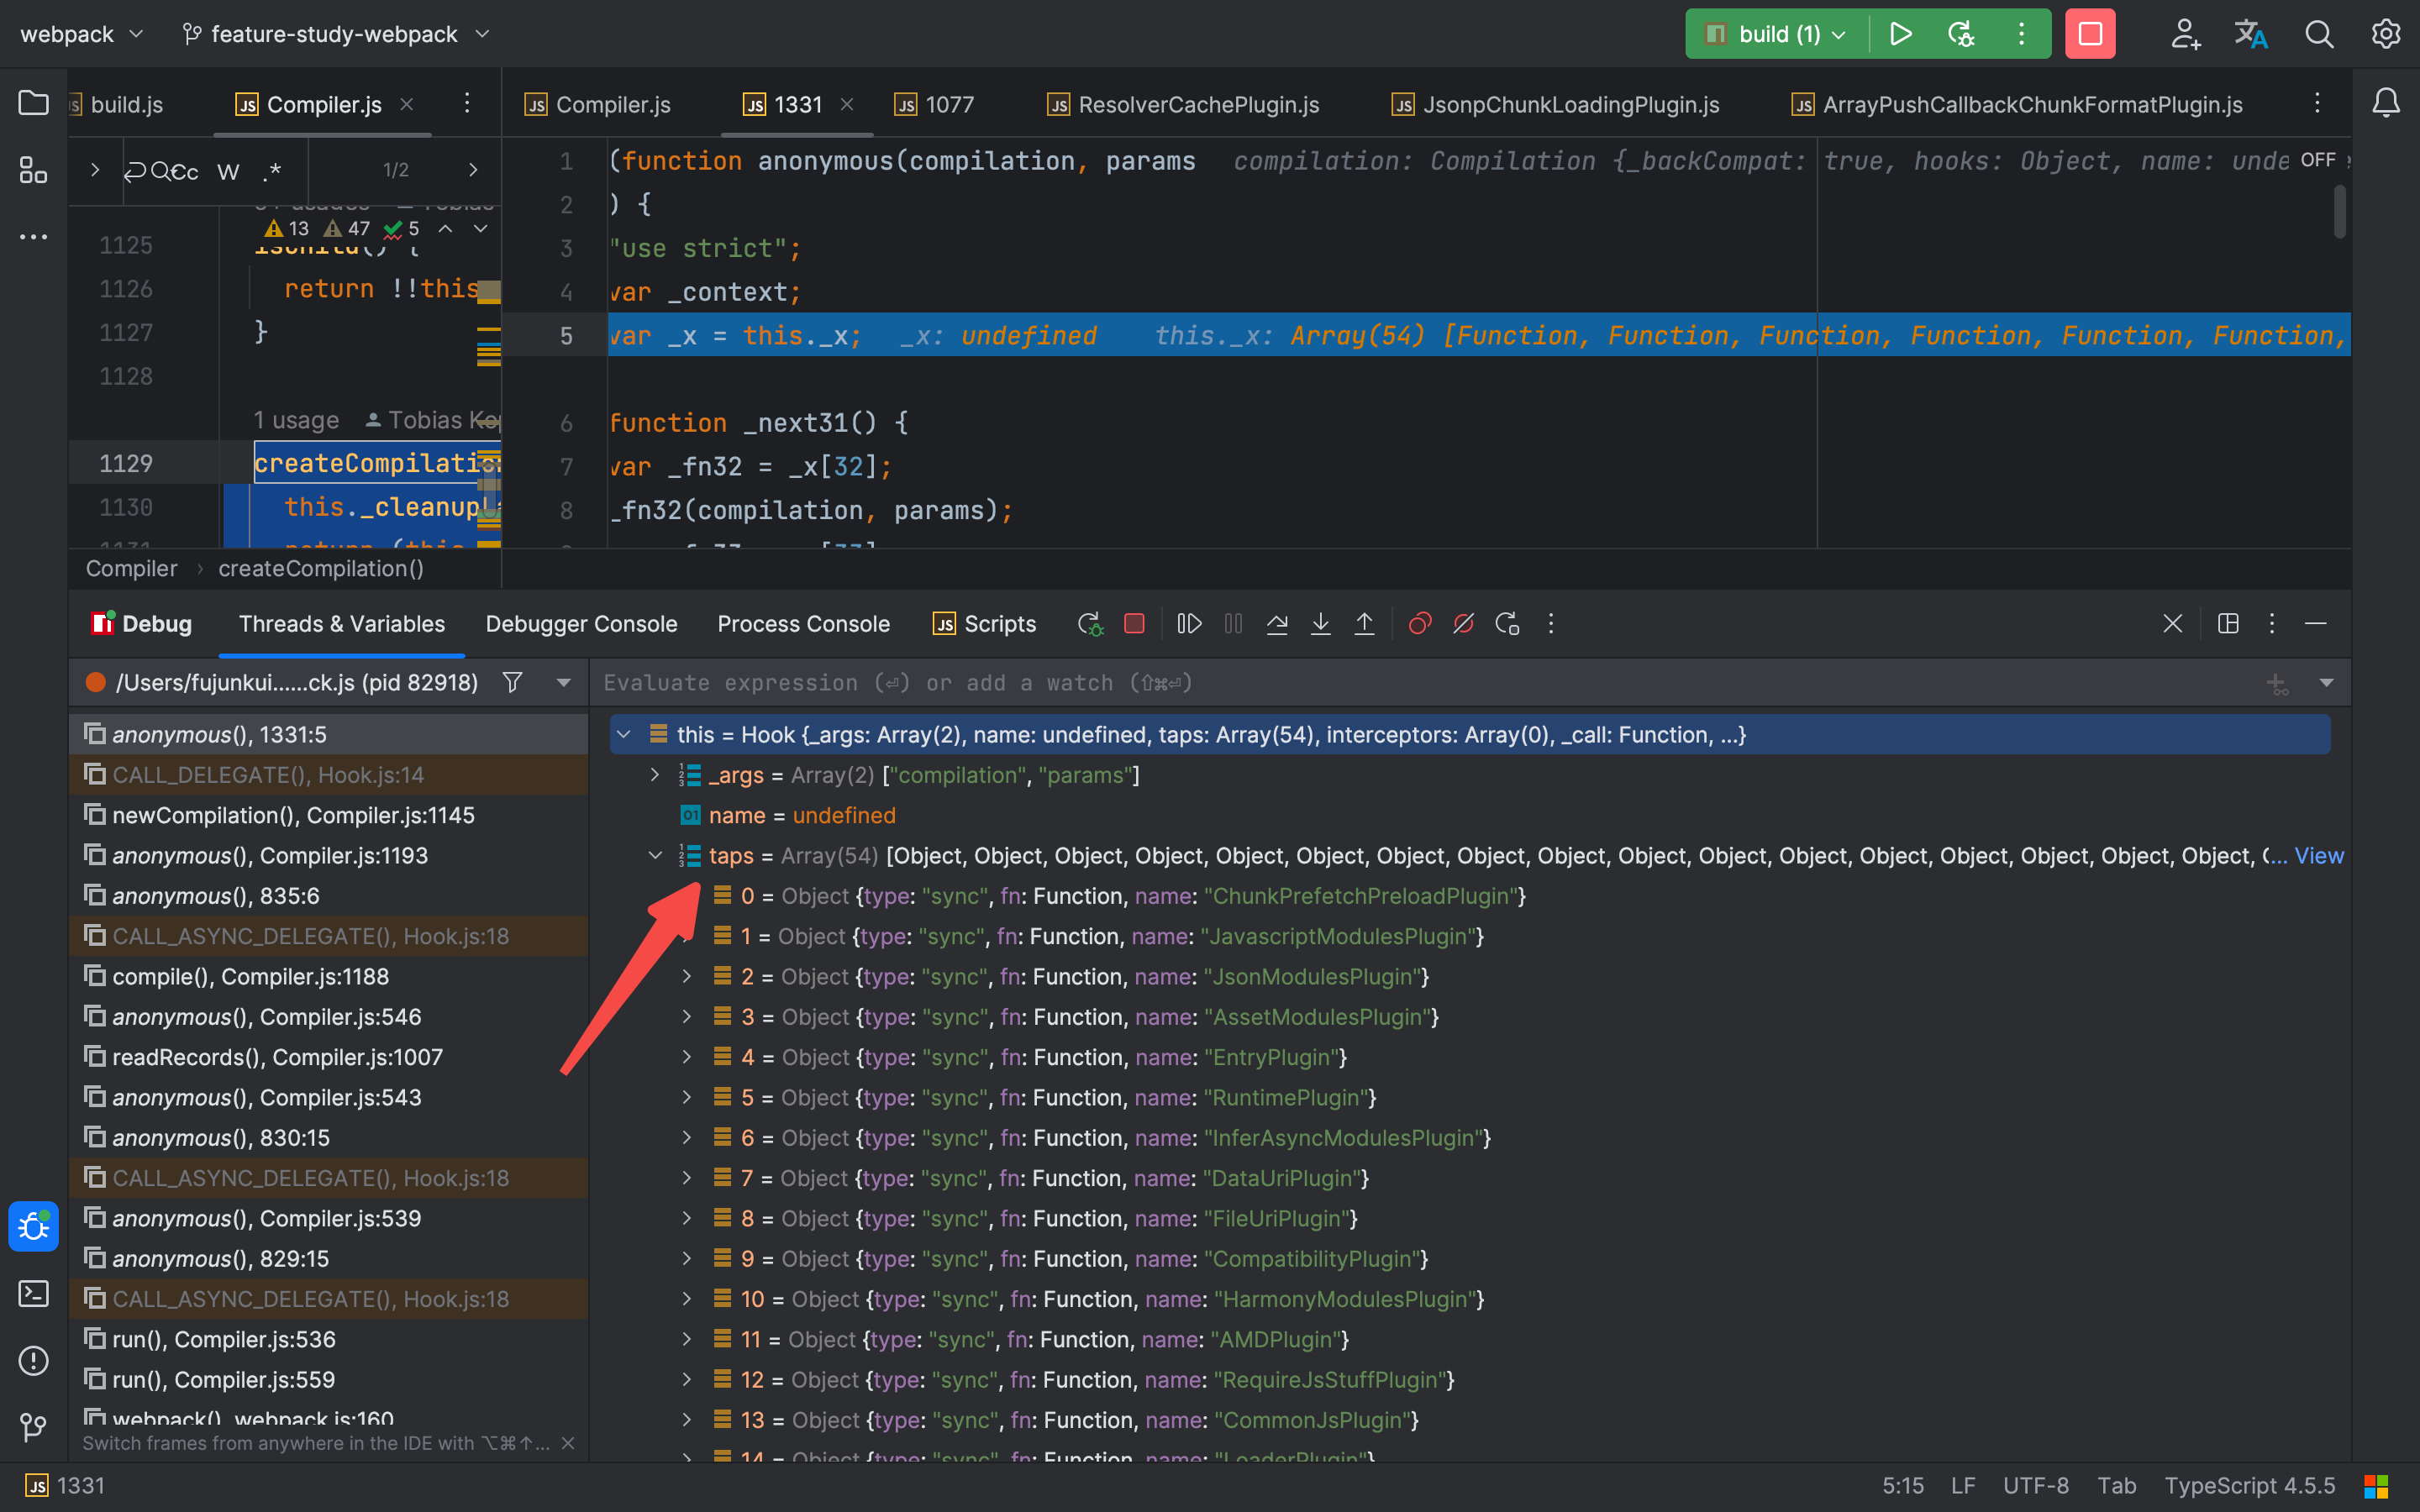Screen dimensions: 2420x1512
Task: Click the Step Into down-arrow icon
Action: [x=1320, y=624]
